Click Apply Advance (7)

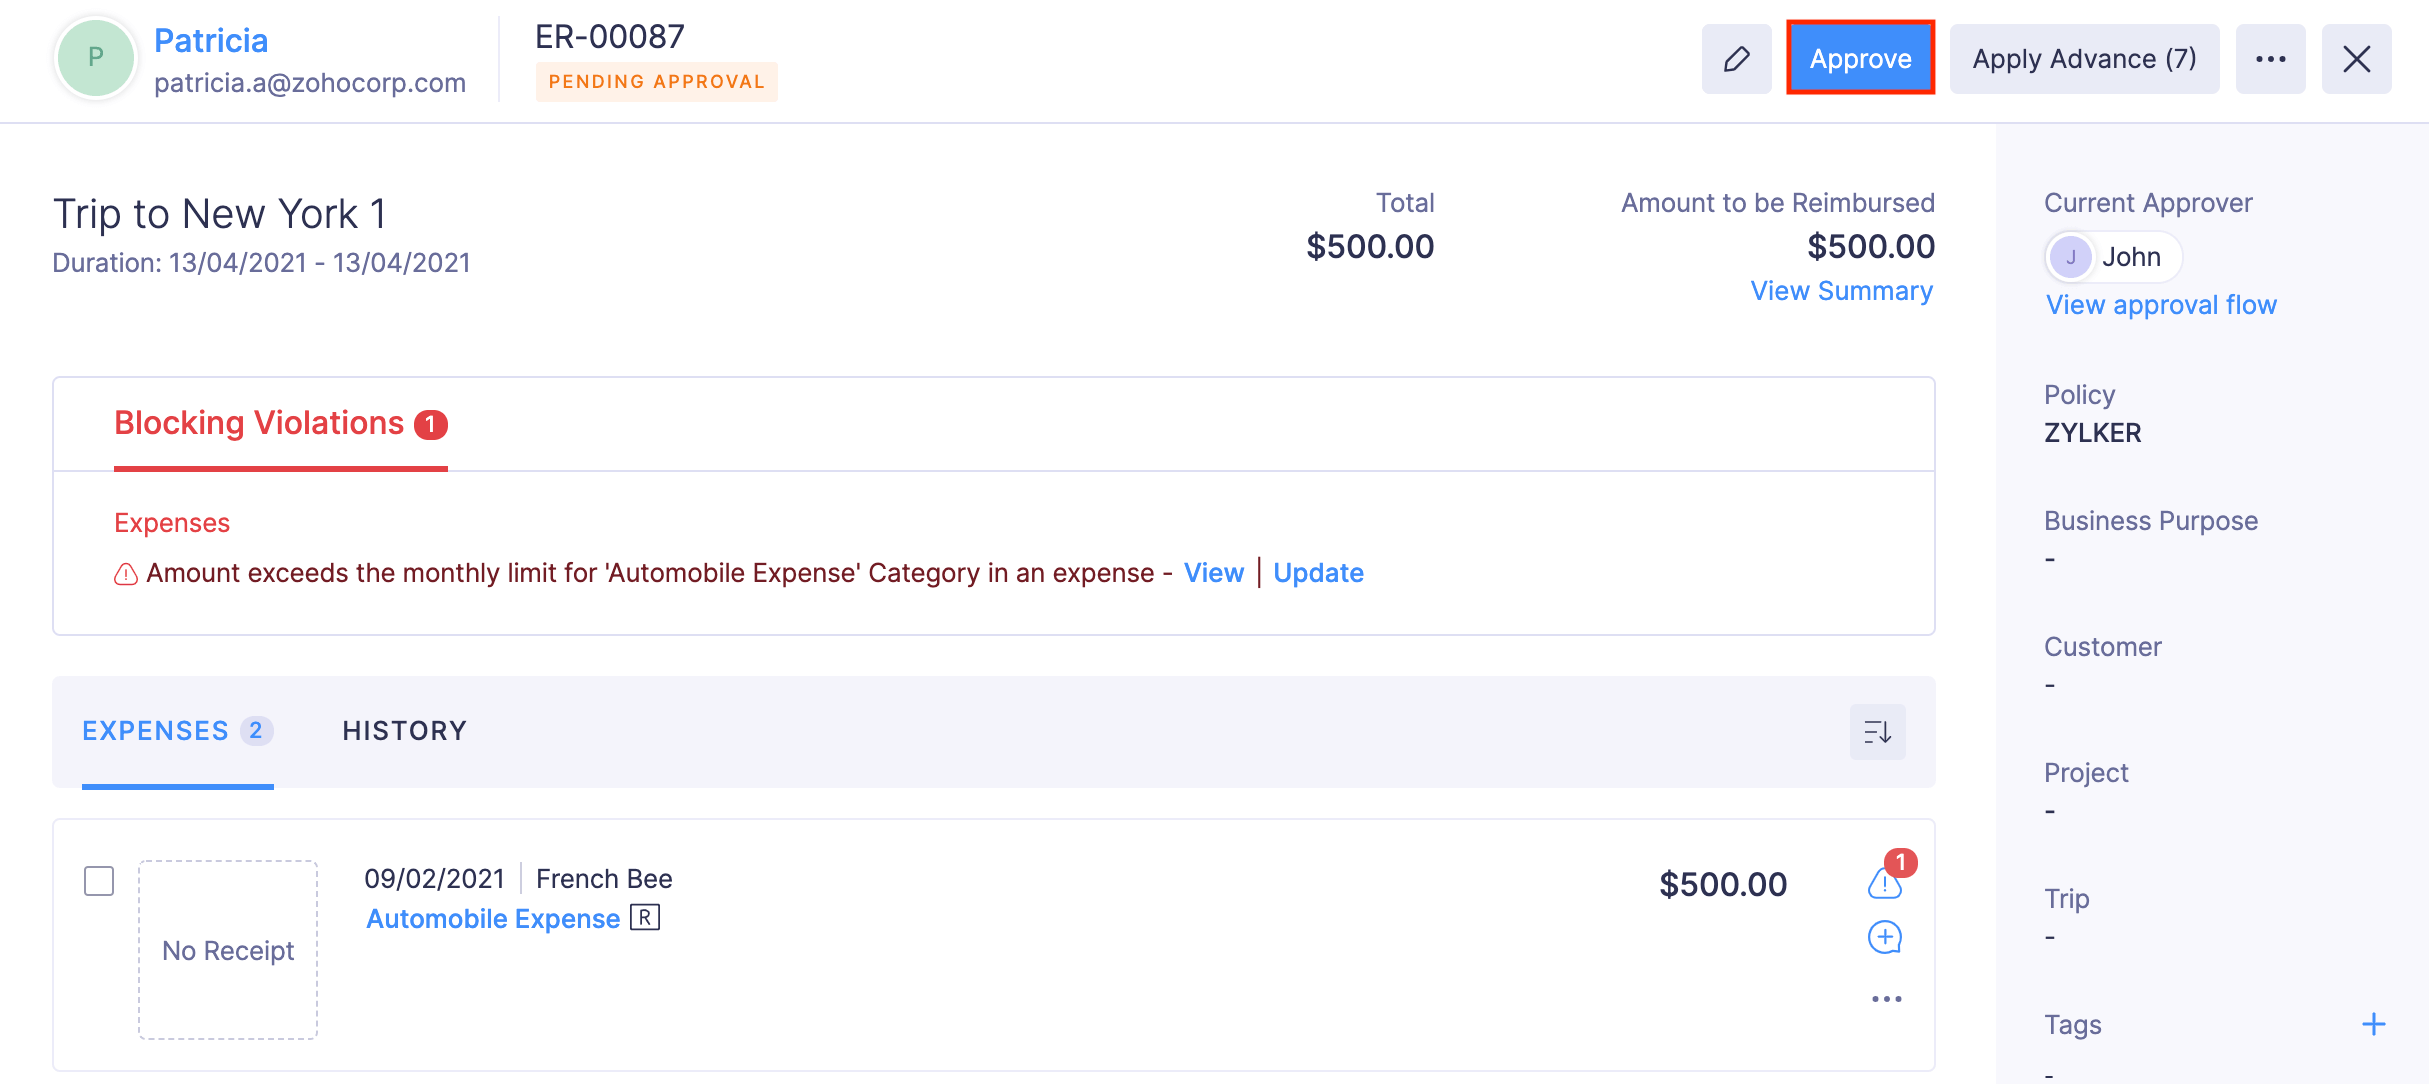coord(2084,59)
